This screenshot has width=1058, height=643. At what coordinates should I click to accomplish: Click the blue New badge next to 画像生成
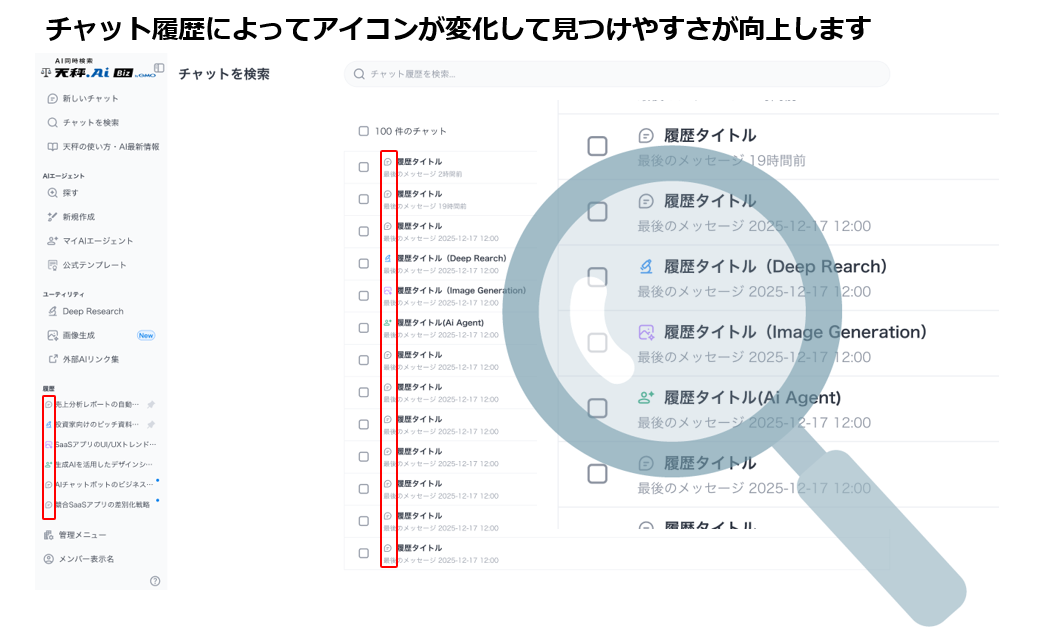tap(146, 335)
